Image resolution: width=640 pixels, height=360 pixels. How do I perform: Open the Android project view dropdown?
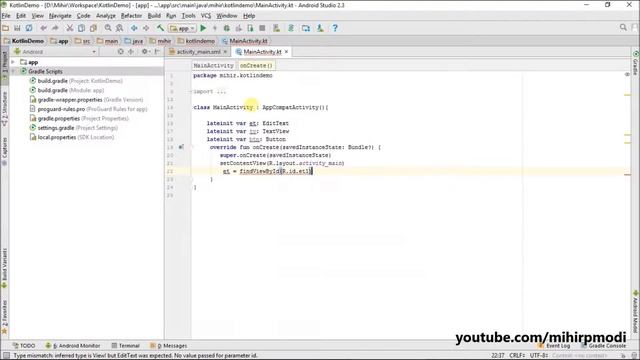tap(55, 52)
